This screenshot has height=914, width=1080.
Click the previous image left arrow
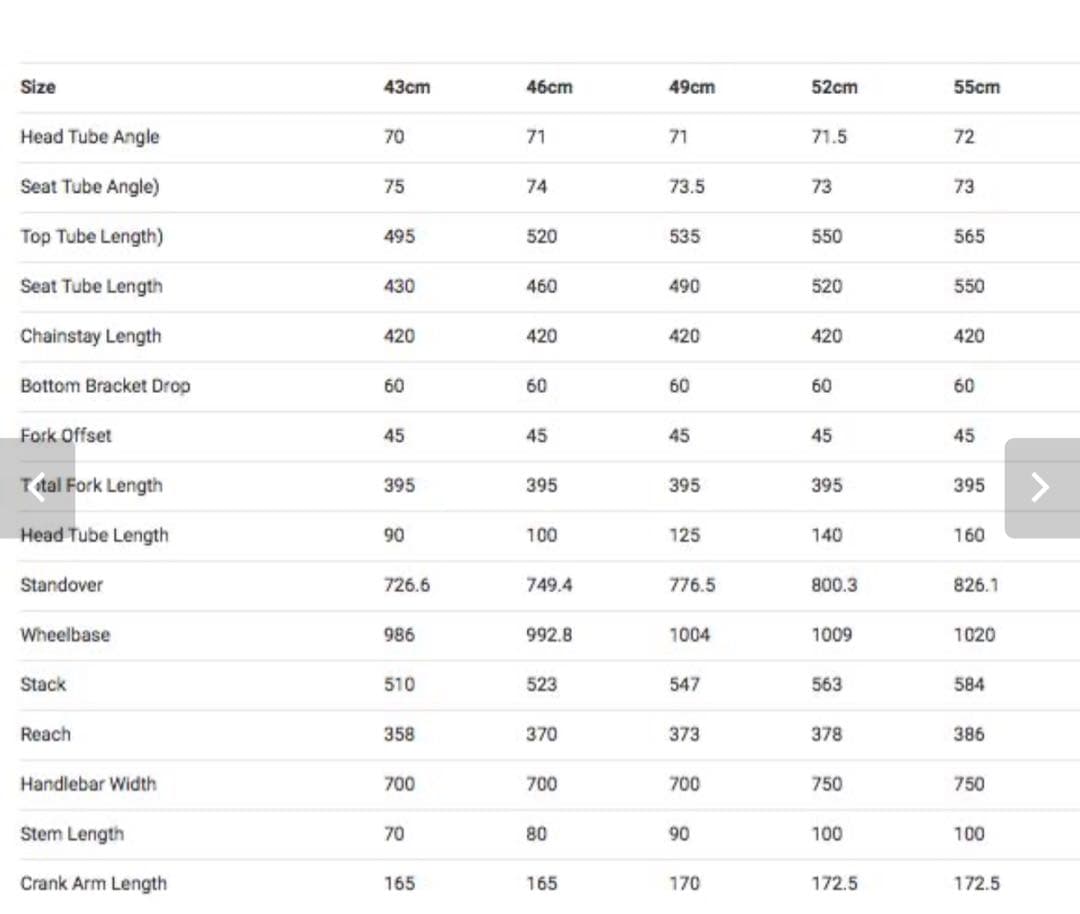(37, 487)
